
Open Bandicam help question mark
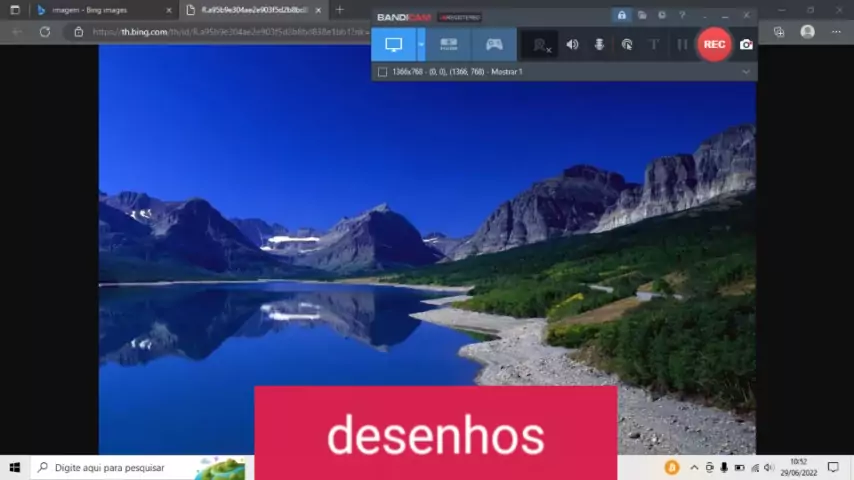pos(682,16)
